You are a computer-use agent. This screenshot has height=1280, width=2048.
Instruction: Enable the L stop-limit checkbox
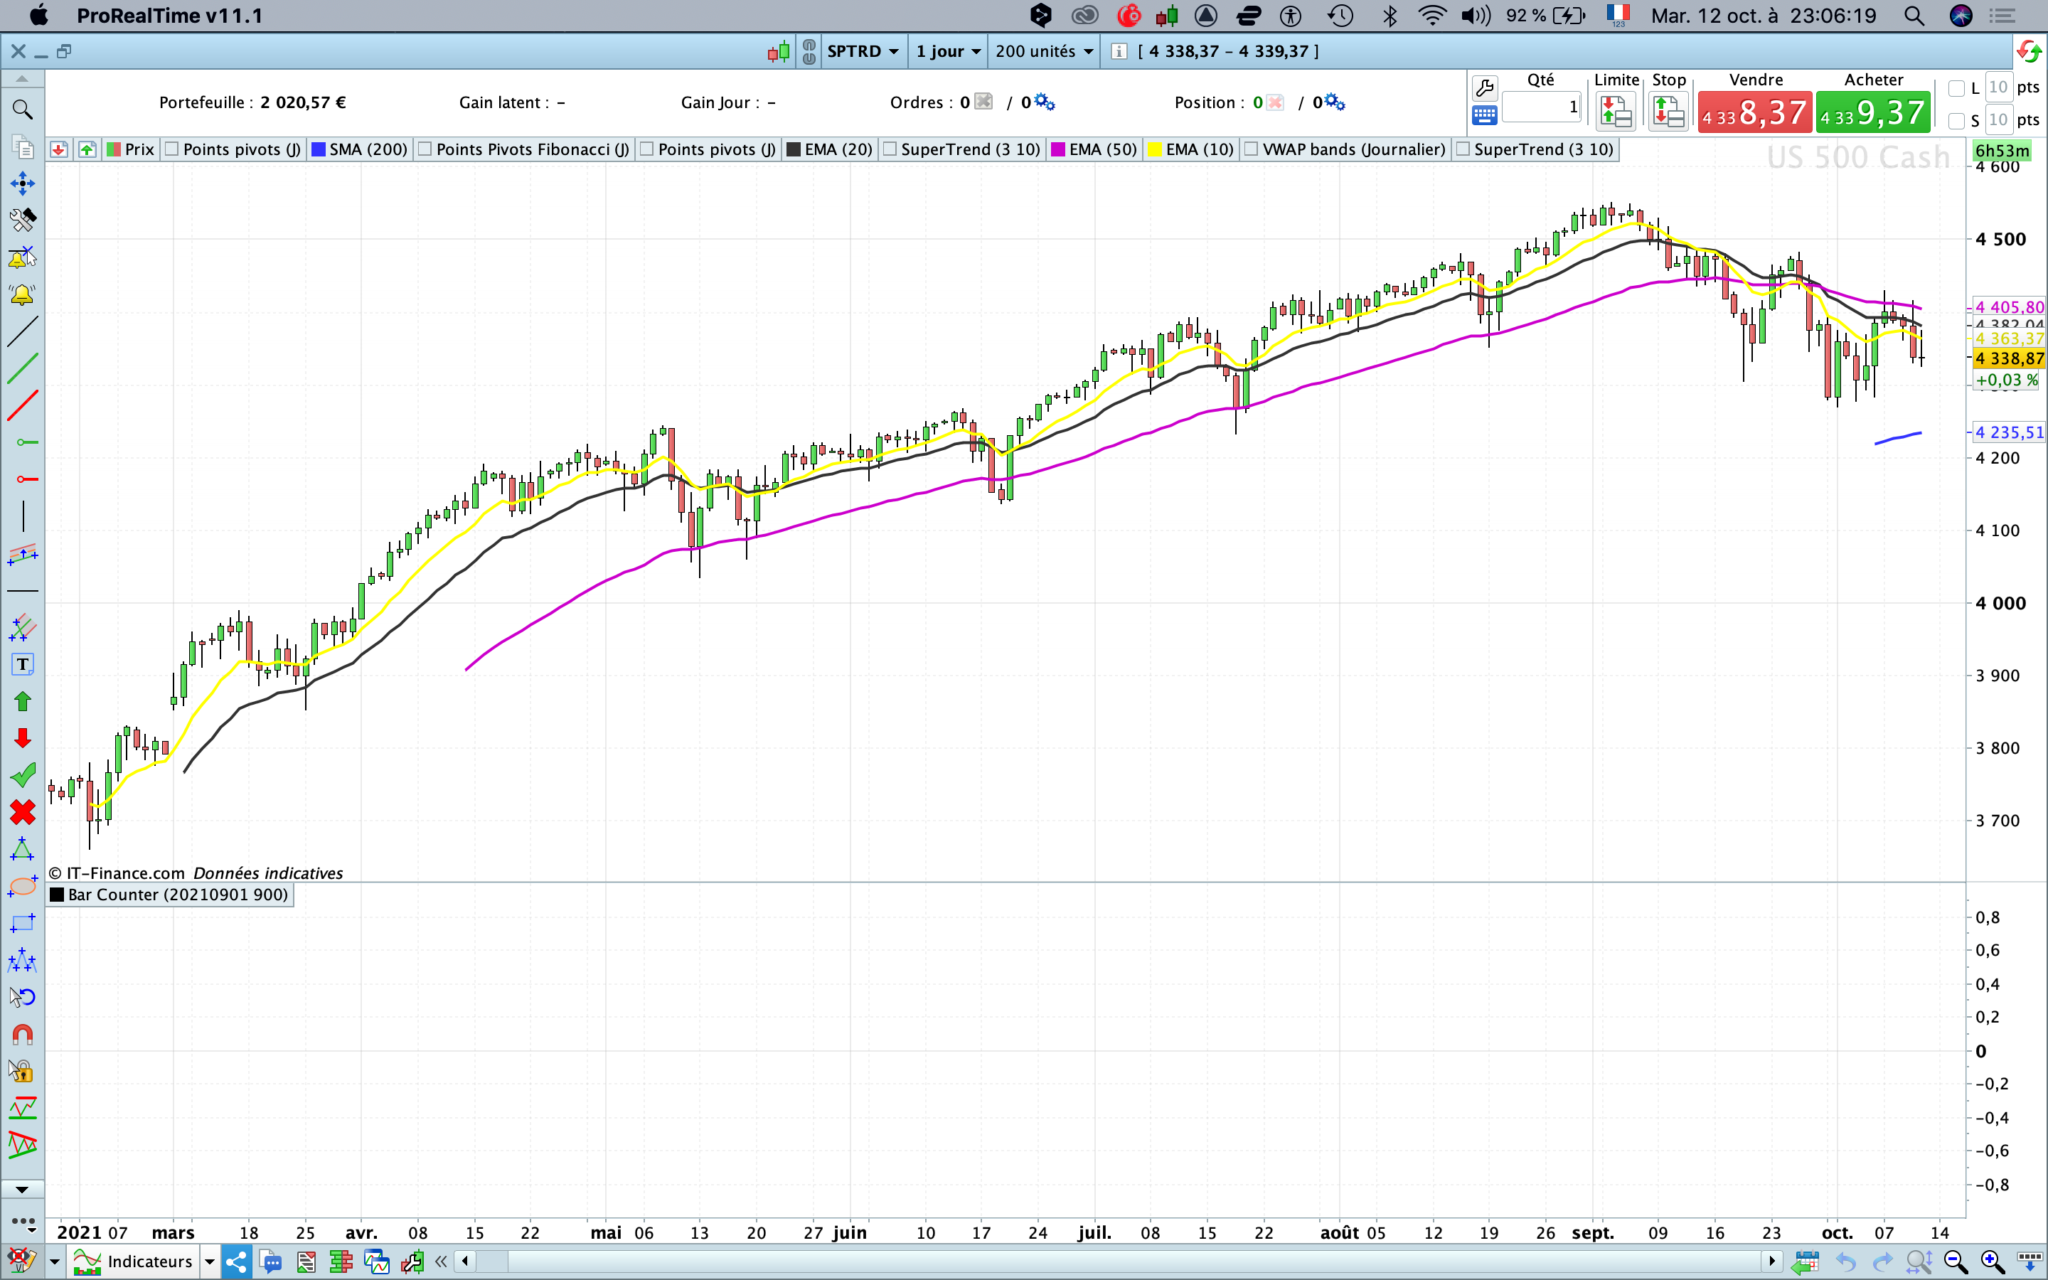click(1957, 88)
